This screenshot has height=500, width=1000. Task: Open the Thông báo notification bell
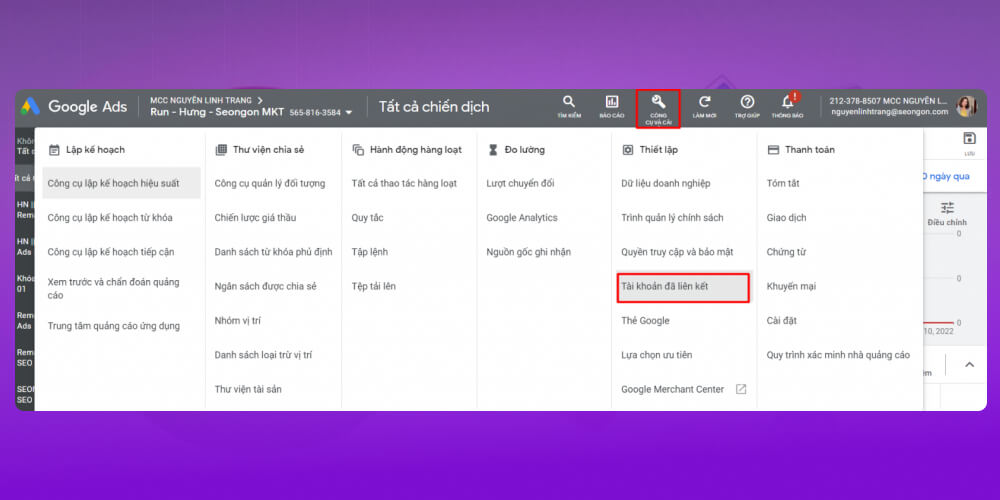click(788, 105)
